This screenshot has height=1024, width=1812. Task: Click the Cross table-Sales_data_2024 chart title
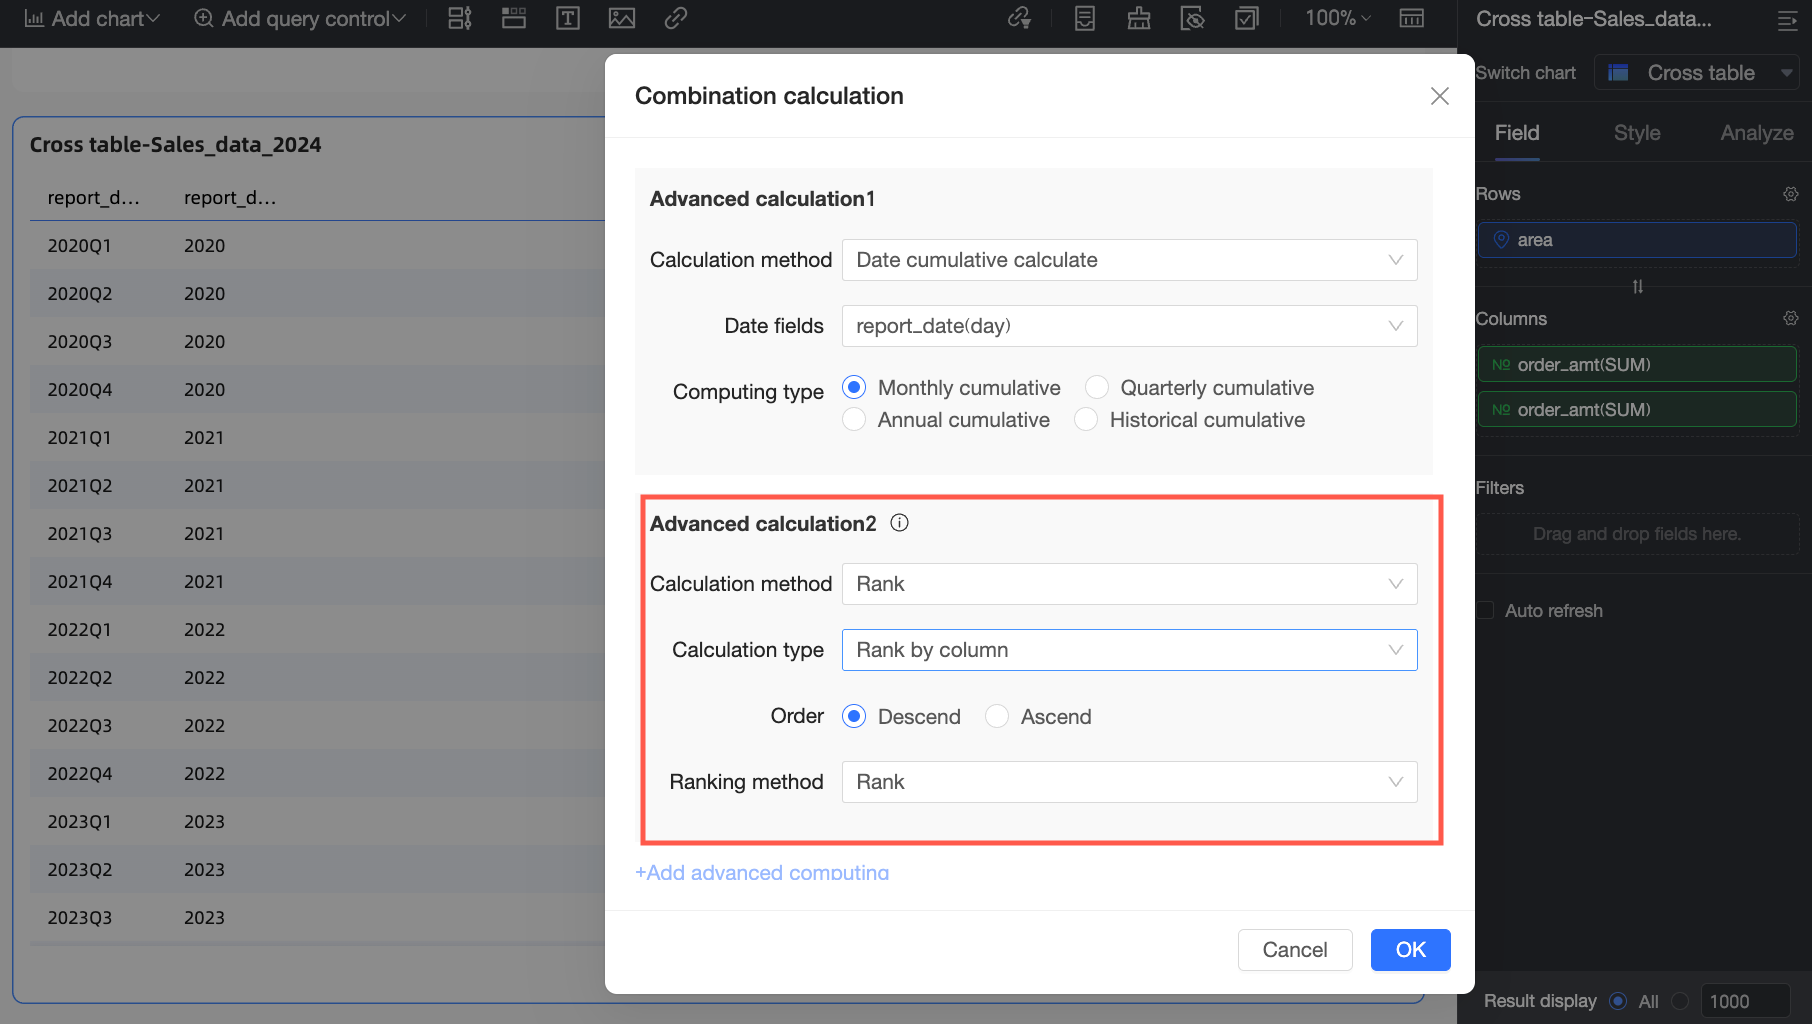[x=175, y=144]
